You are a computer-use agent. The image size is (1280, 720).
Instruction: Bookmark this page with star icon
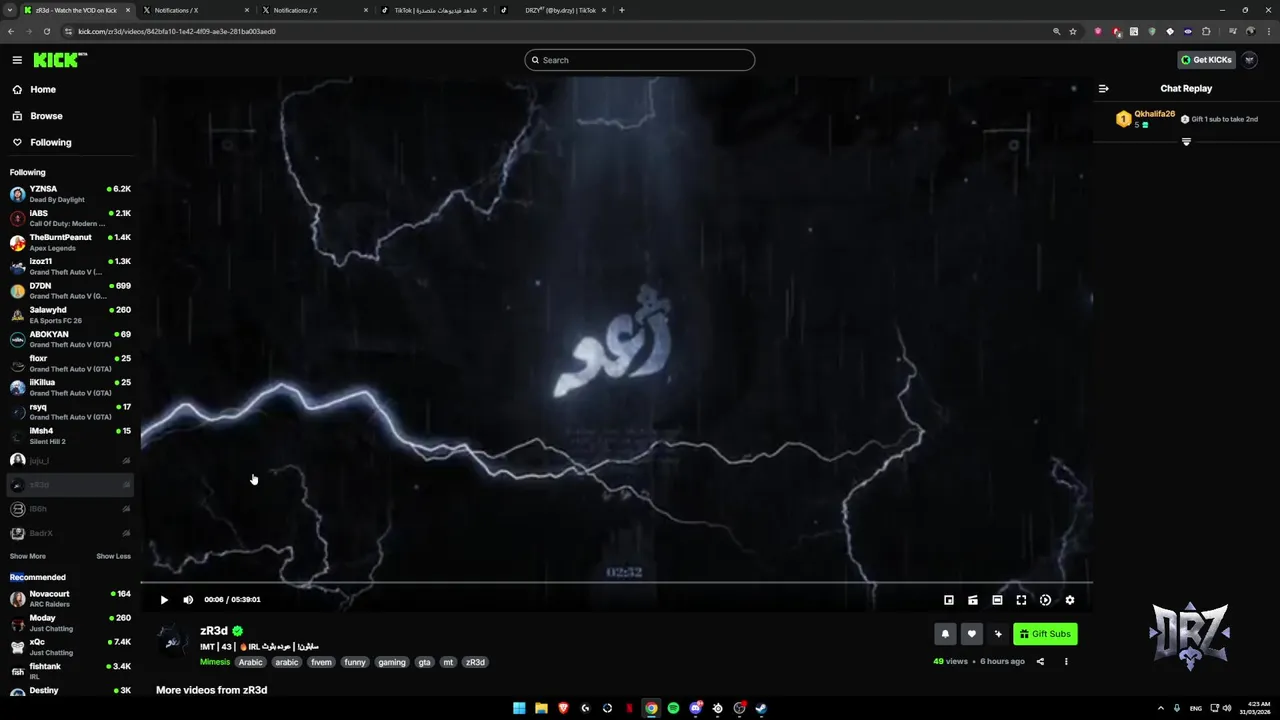[x=1073, y=31]
